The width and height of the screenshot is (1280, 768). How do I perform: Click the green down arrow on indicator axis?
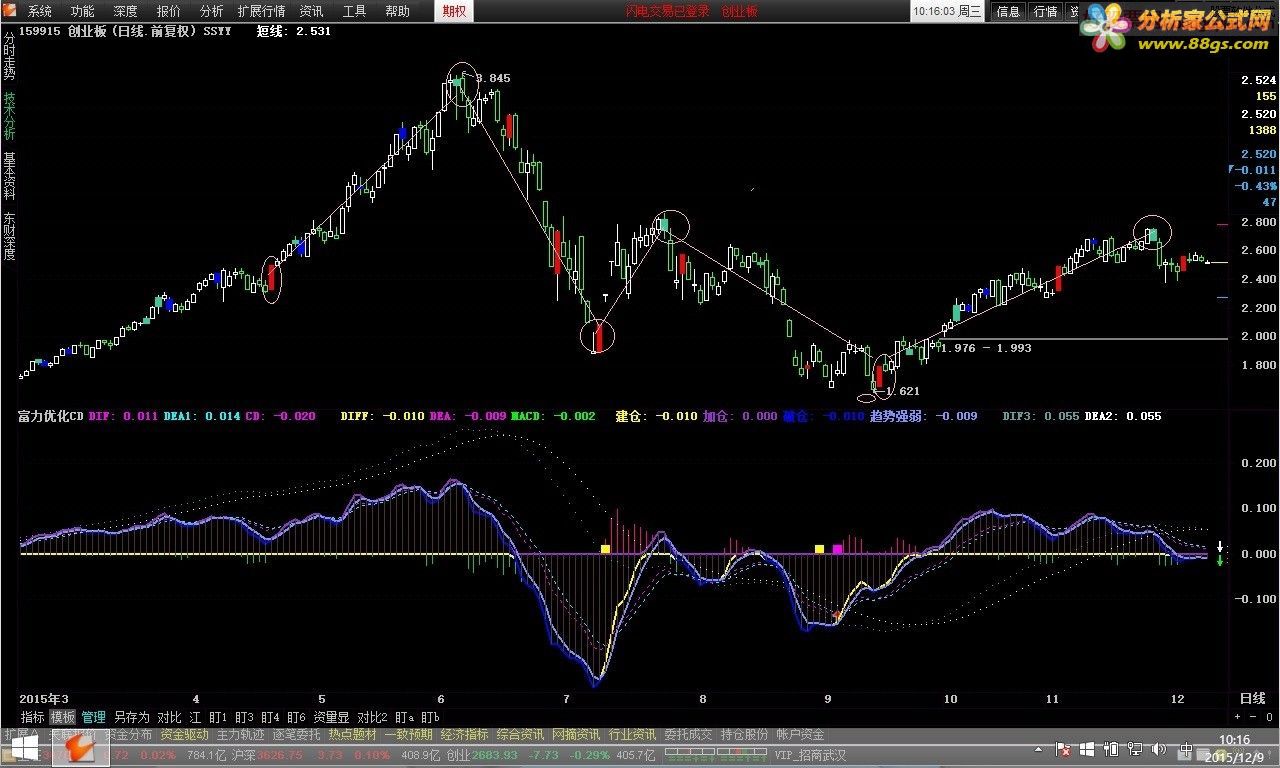click(1220, 560)
